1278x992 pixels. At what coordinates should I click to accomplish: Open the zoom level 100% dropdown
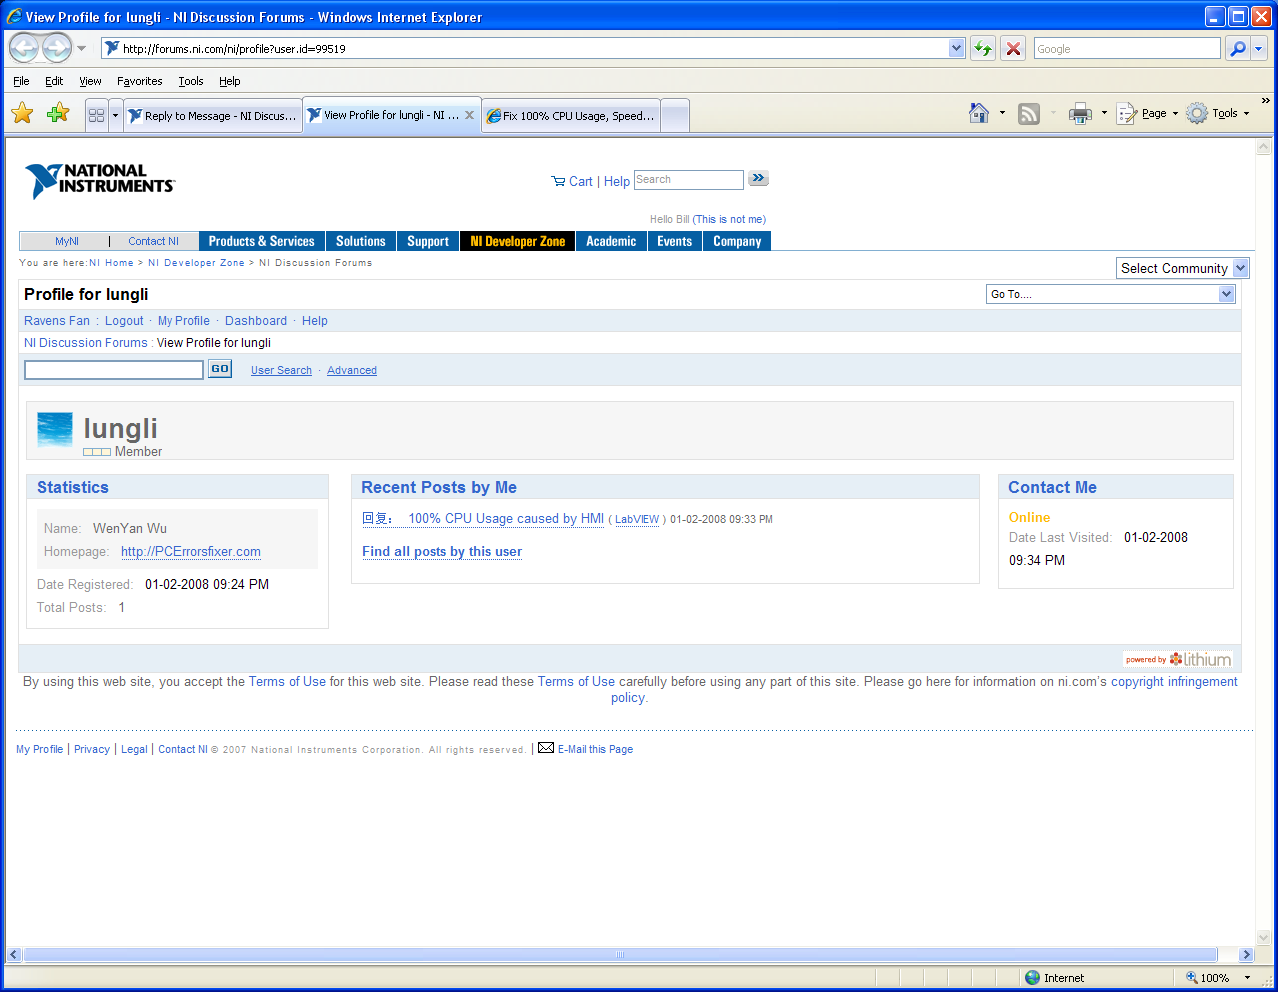pos(1247,978)
